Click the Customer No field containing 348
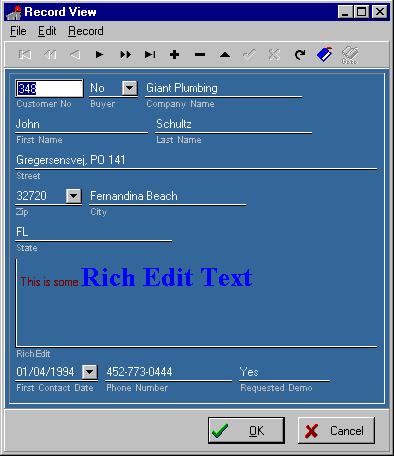The width and height of the screenshot is (394, 456). (49, 88)
